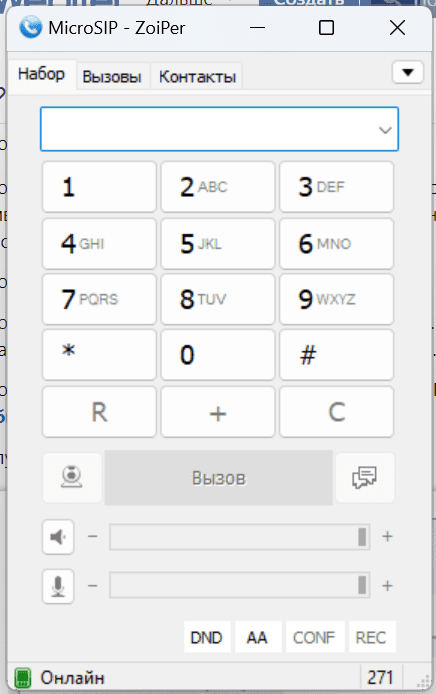The width and height of the screenshot is (436, 694).
Task: Open the main menu arrow dropdown
Action: 408,72
